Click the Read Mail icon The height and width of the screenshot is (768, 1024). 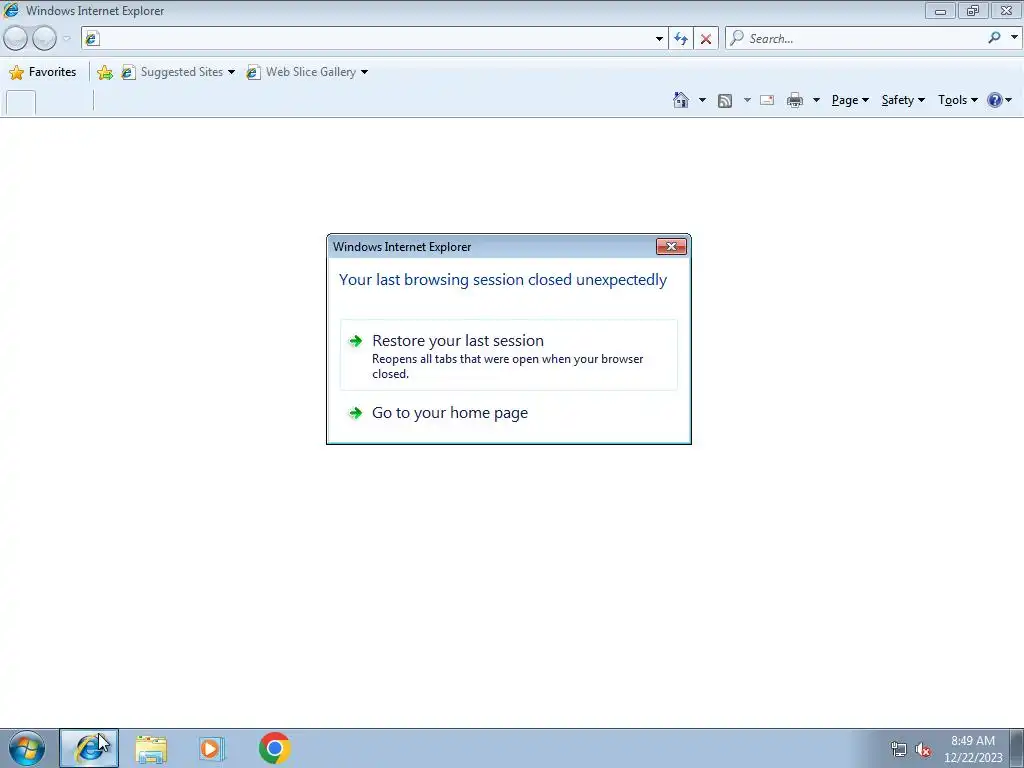767,100
